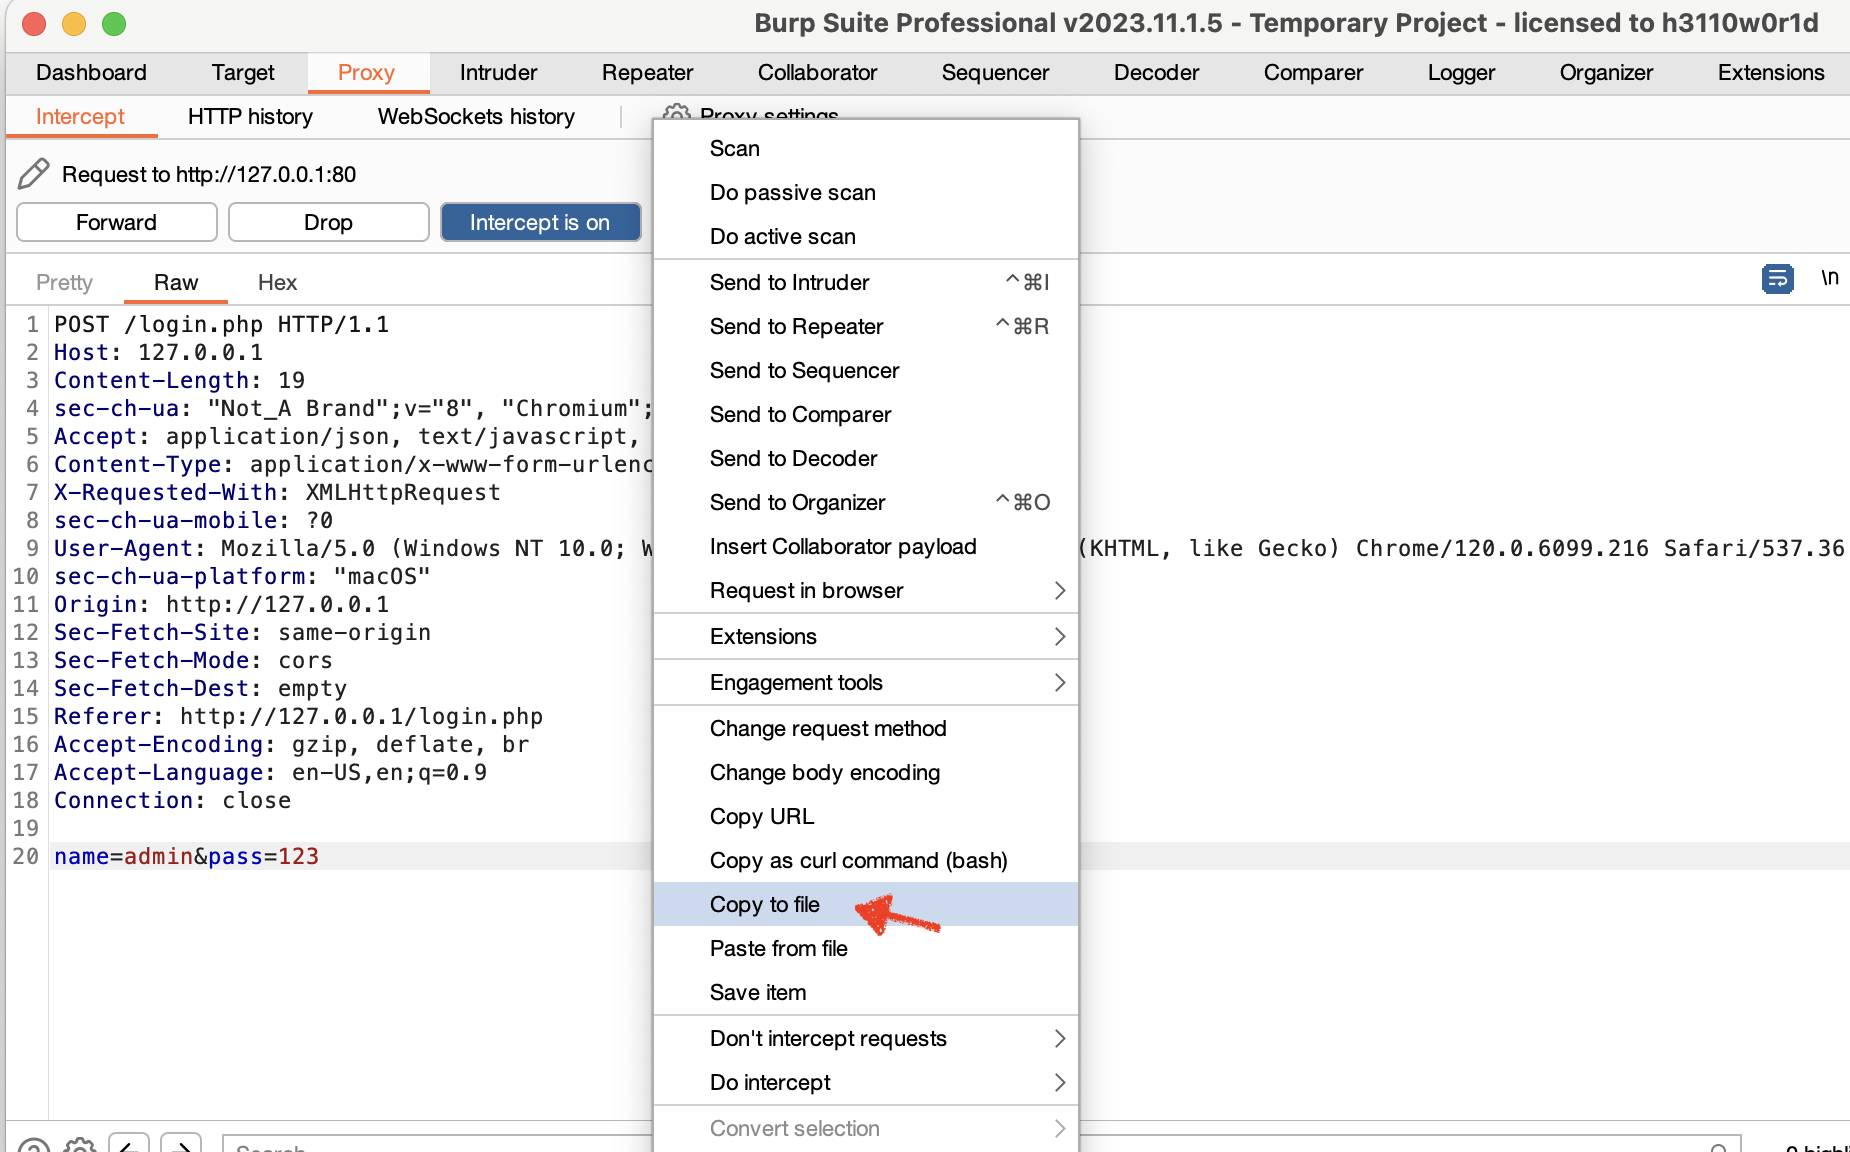Toggle the \n non-printable characters button
The image size is (1850, 1152).
1829,278
